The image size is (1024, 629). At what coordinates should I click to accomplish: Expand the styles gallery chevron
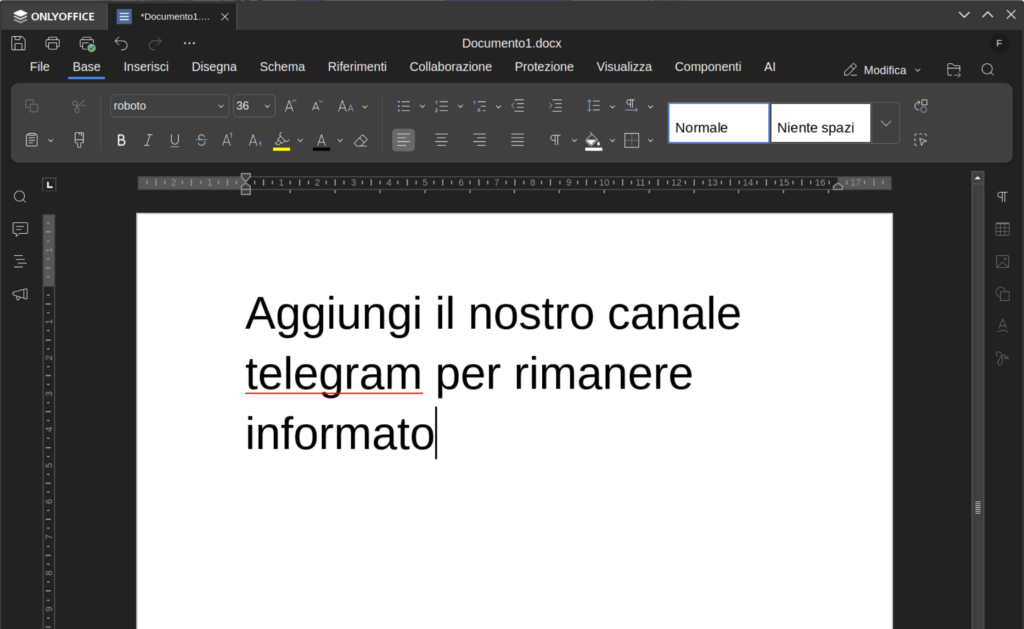(x=886, y=123)
